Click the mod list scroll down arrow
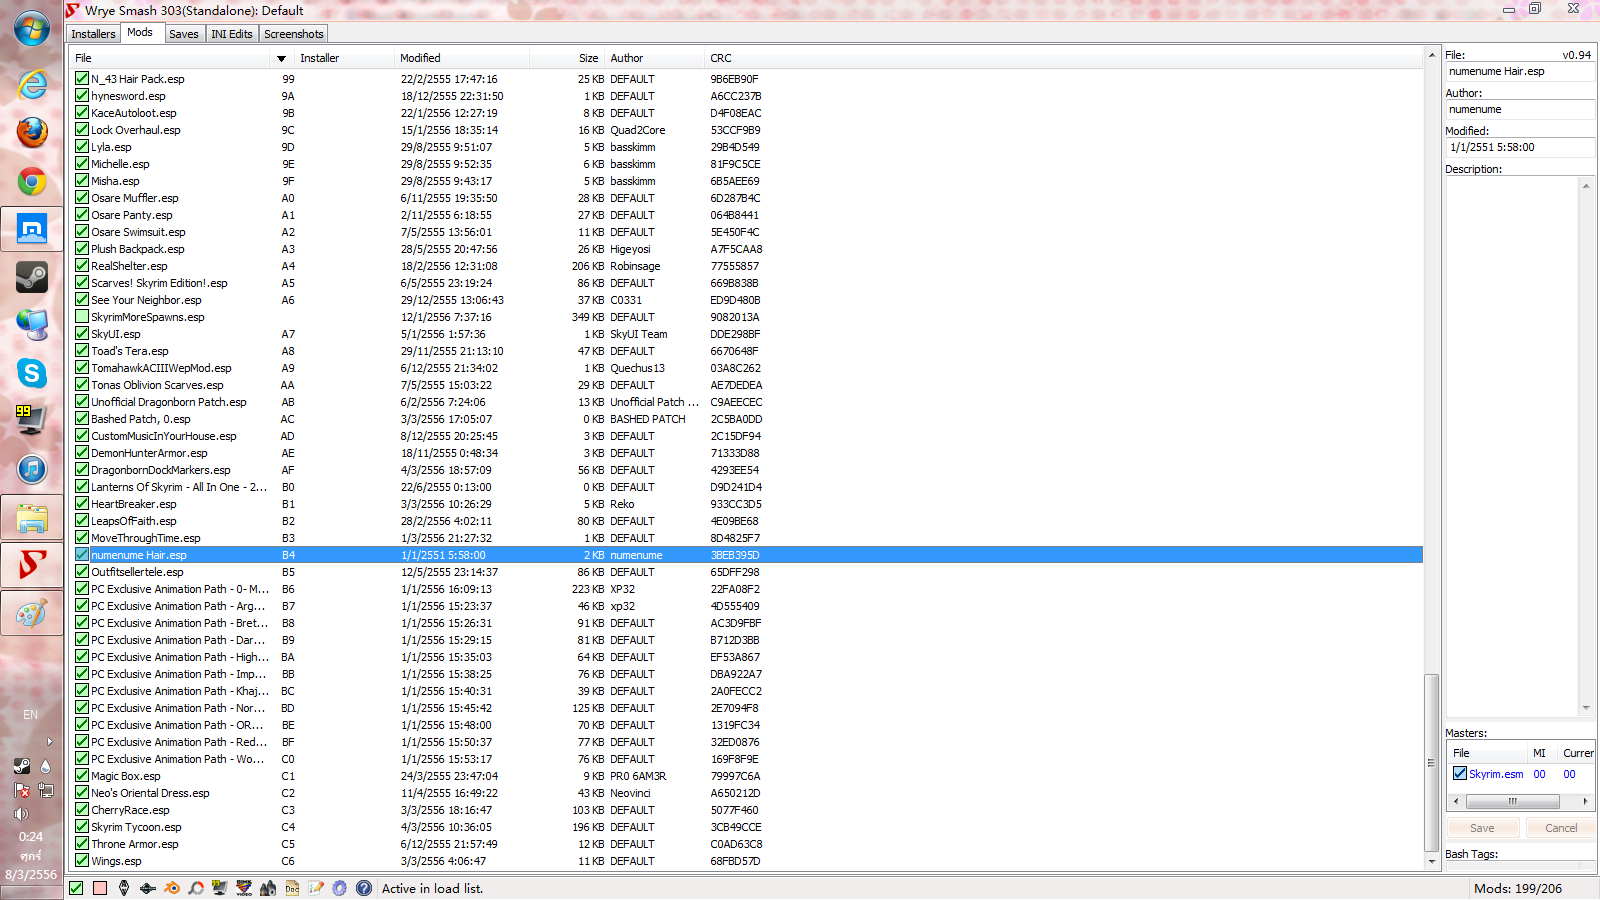Image resolution: width=1600 pixels, height=900 pixels. click(1432, 861)
